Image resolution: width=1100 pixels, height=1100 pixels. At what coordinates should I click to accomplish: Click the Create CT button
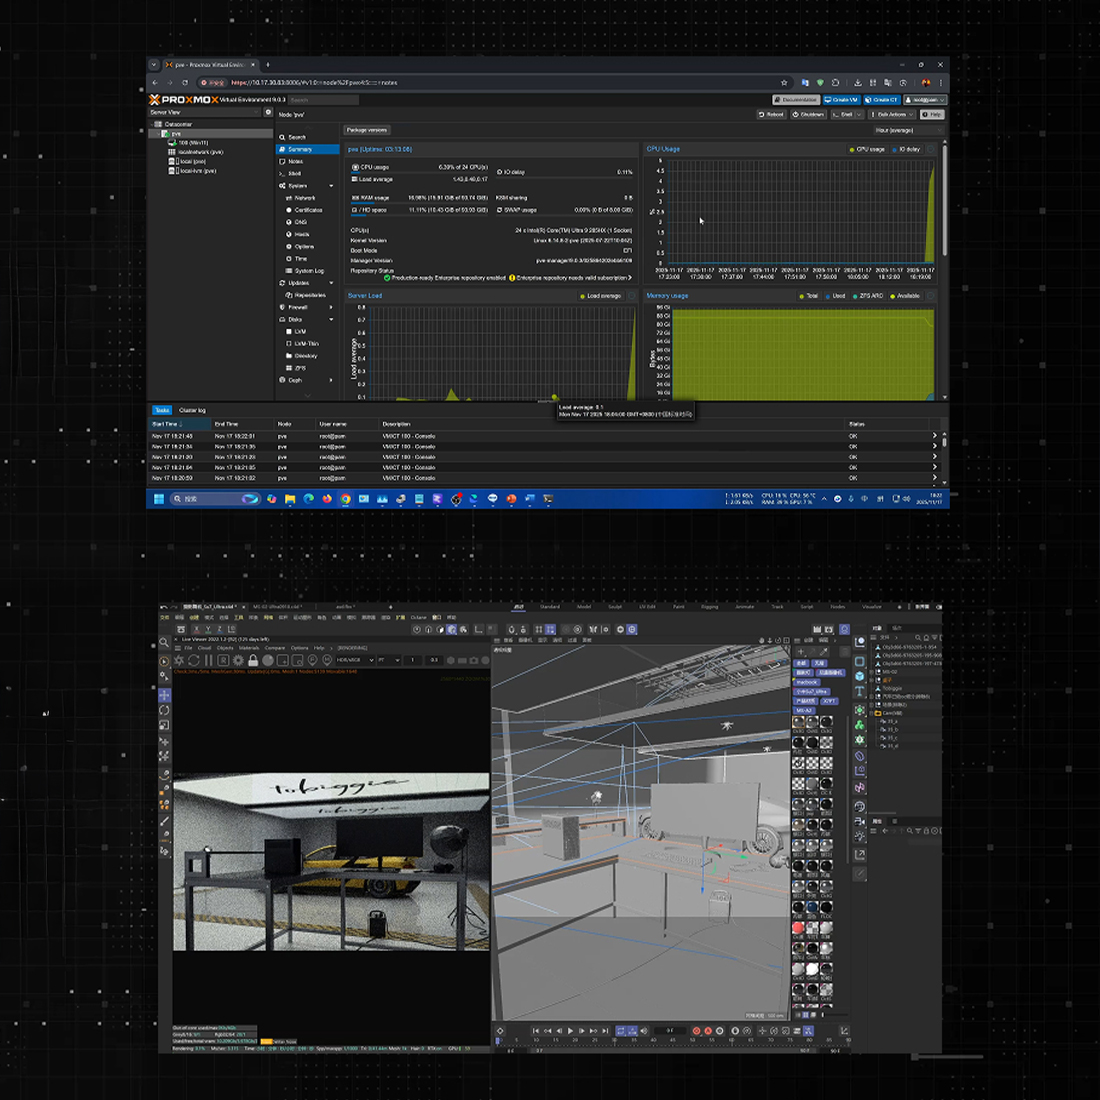(x=882, y=100)
